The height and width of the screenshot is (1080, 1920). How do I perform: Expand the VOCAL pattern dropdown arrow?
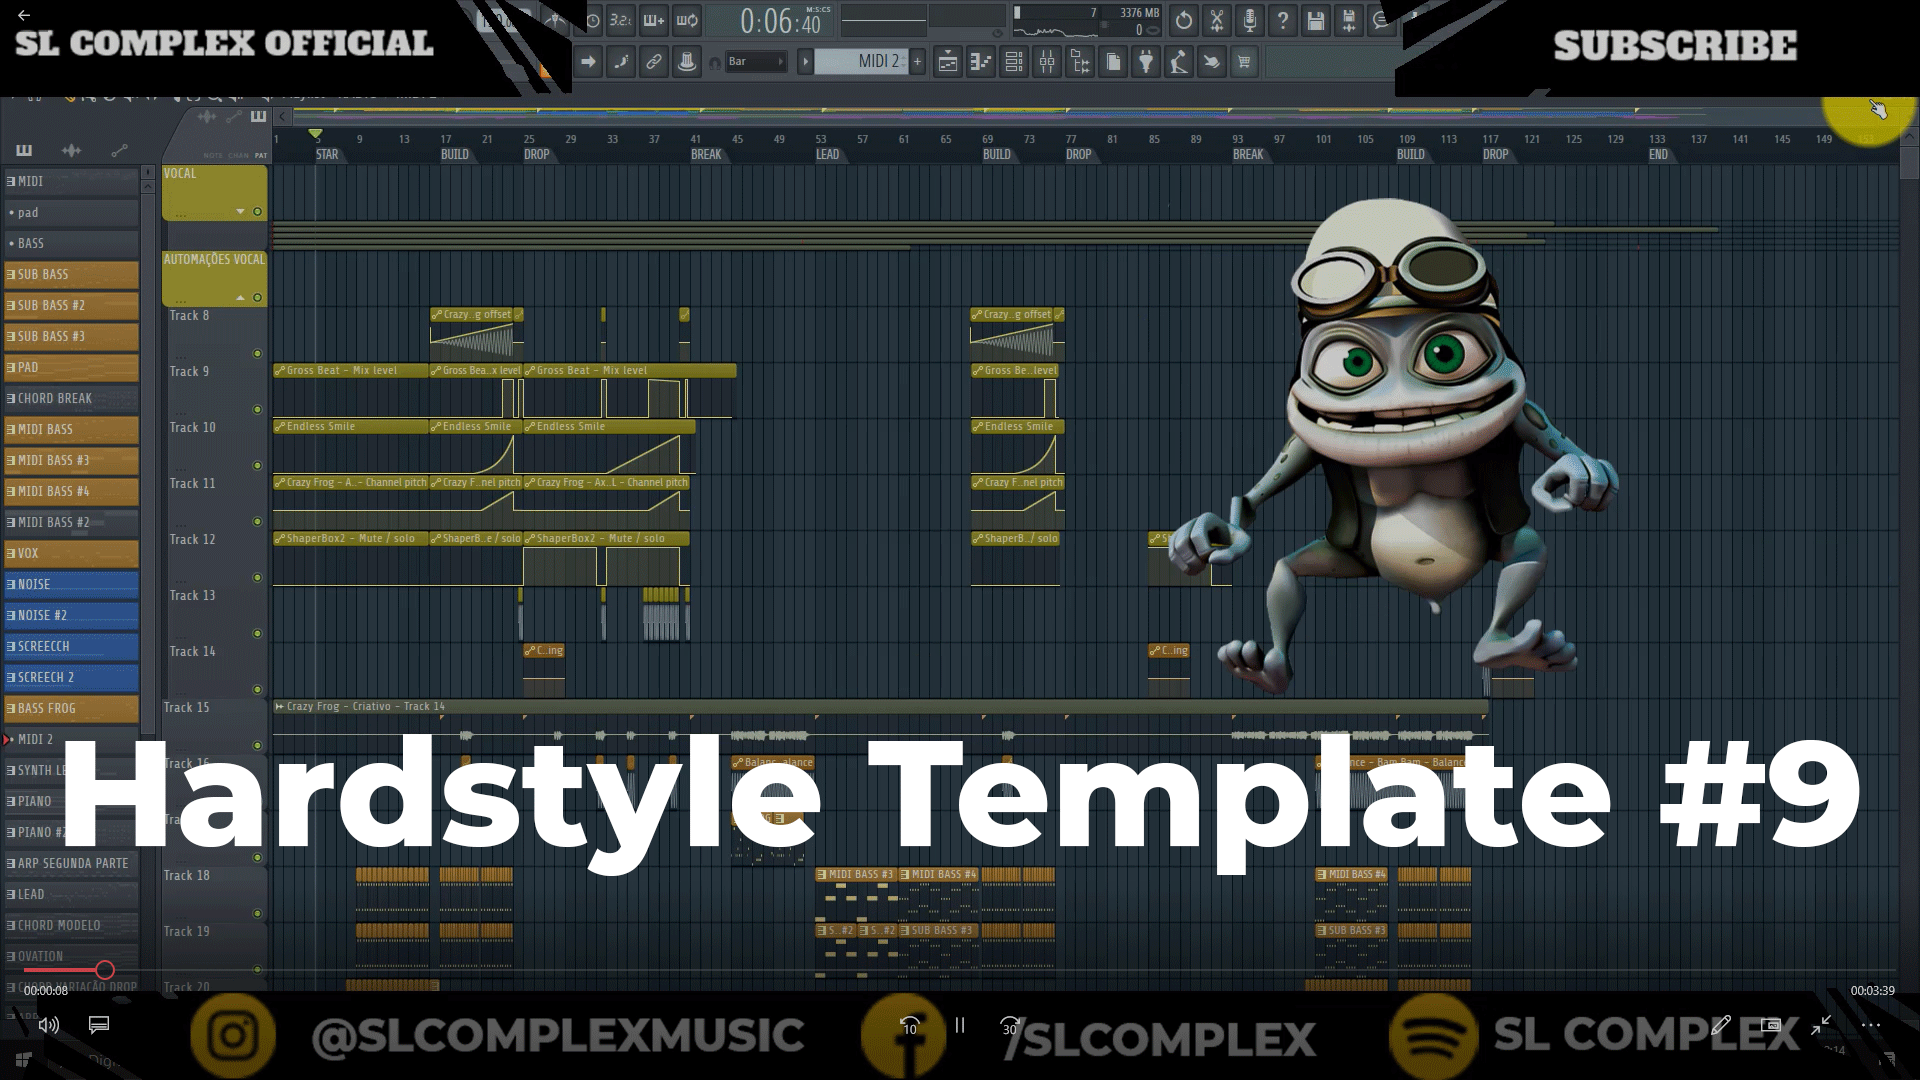[x=240, y=211]
